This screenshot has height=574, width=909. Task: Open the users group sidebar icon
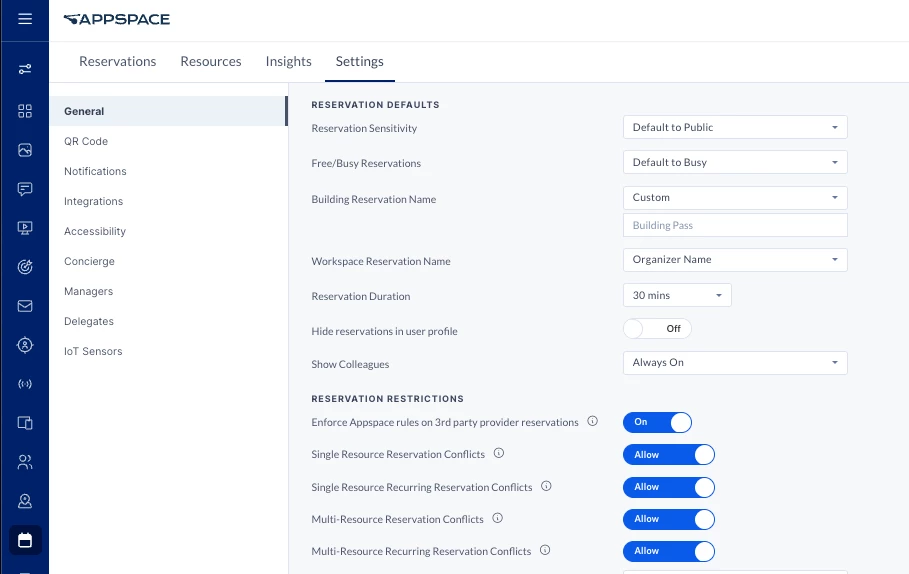[25, 462]
